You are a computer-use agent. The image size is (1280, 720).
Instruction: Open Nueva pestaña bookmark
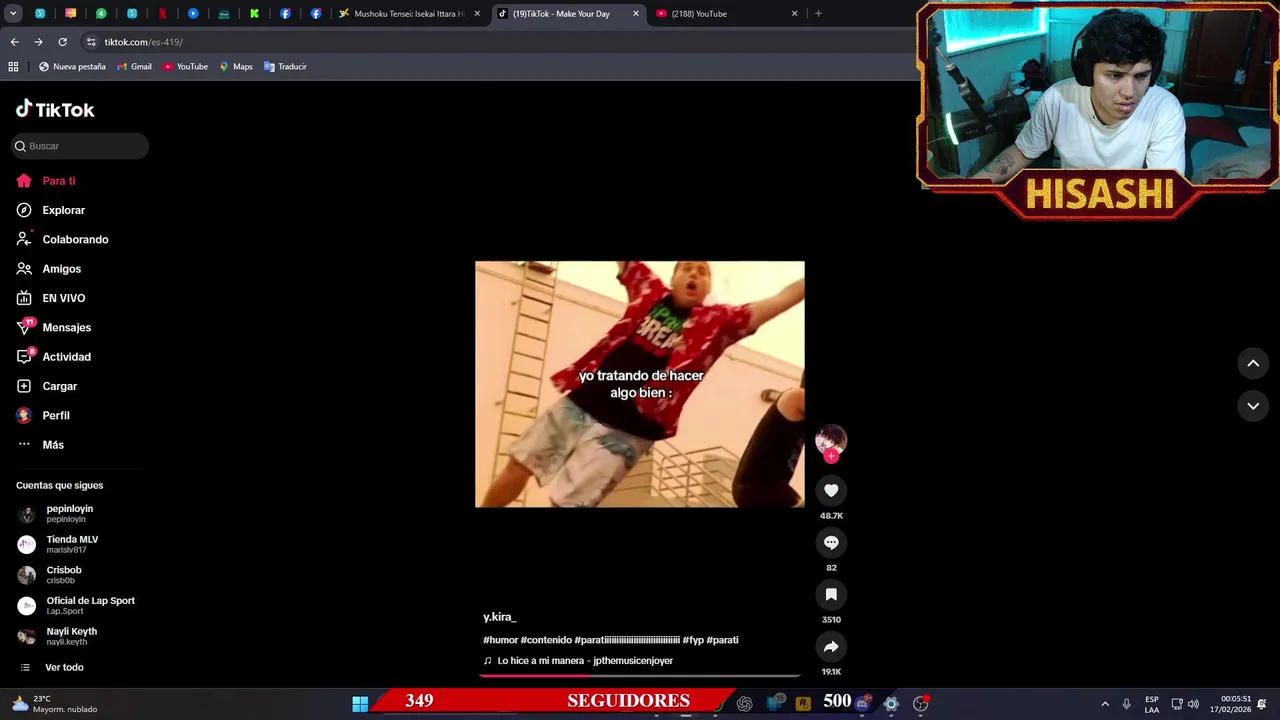click(72, 67)
